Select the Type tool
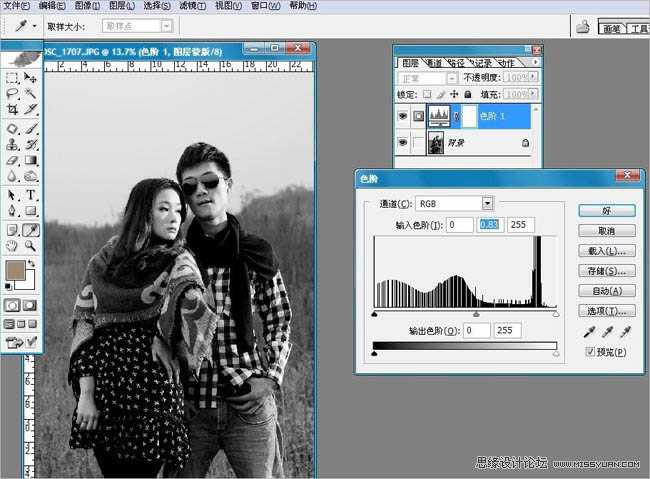 (30, 195)
